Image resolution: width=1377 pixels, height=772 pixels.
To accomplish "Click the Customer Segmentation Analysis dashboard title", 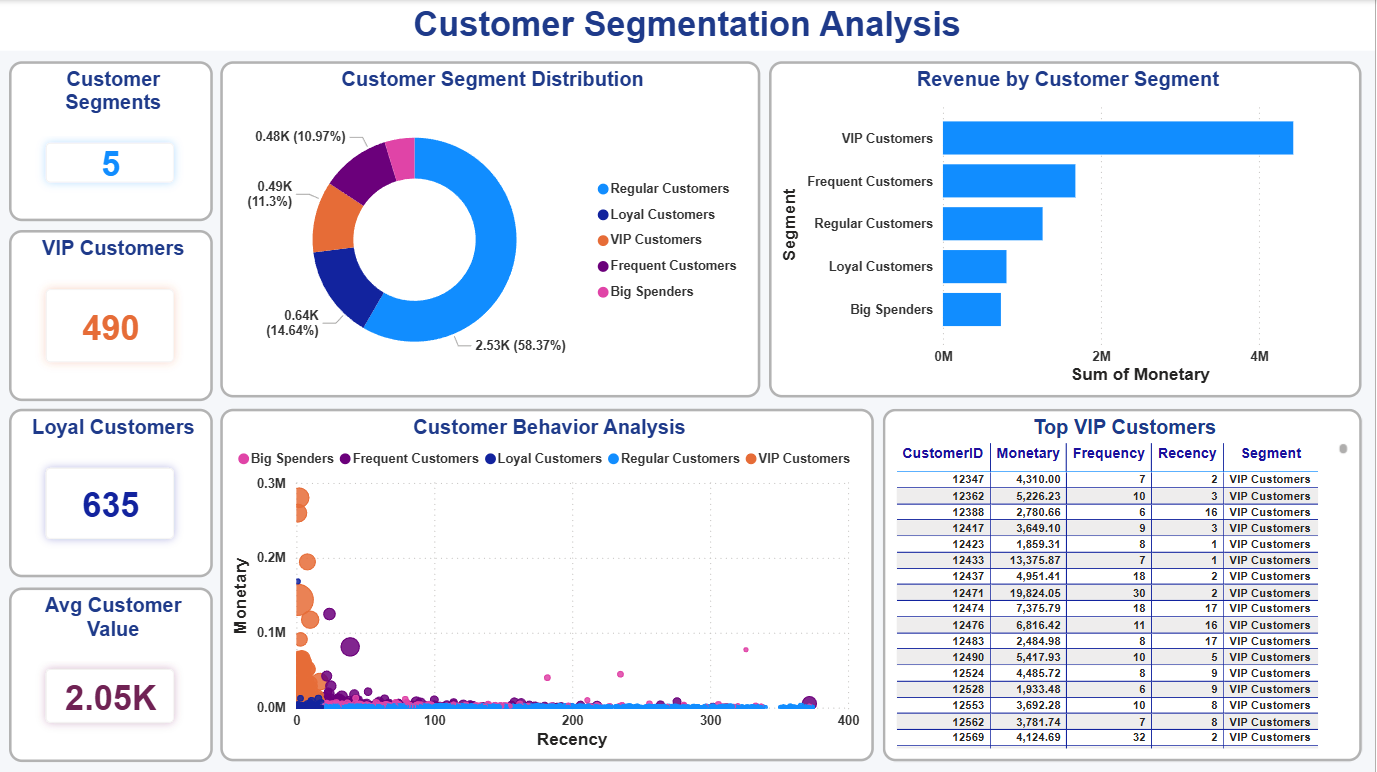I will coord(687,24).
